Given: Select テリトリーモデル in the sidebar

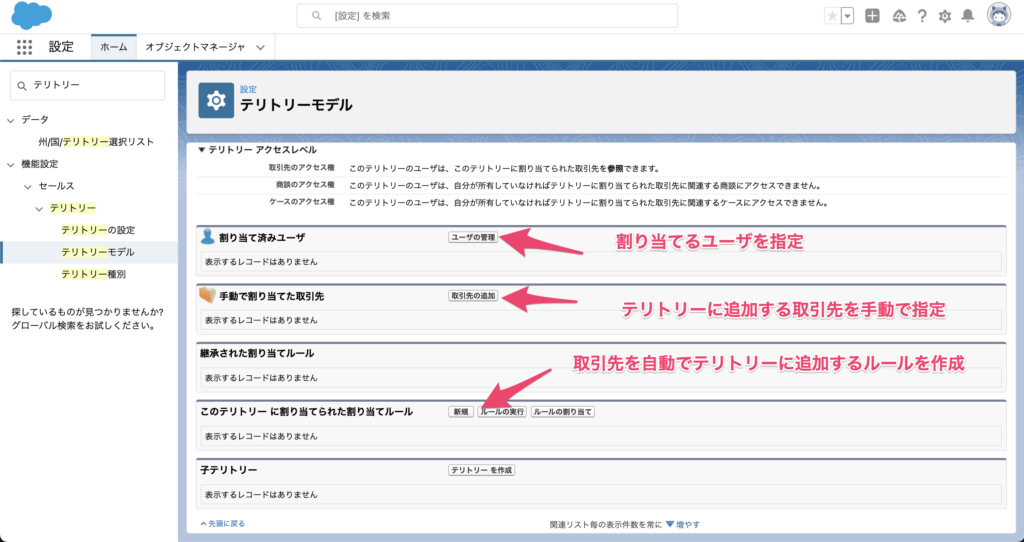Looking at the screenshot, I should pos(98,252).
